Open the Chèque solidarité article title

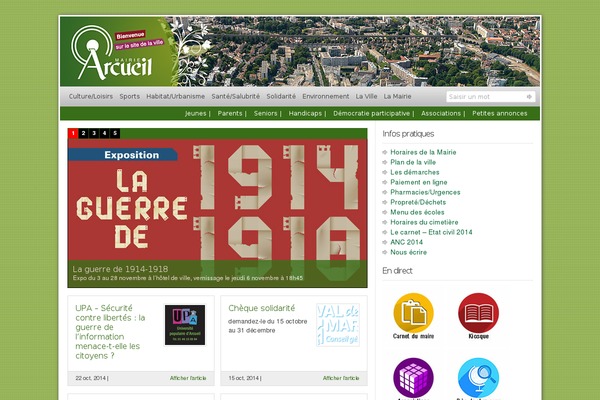(261, 308)
